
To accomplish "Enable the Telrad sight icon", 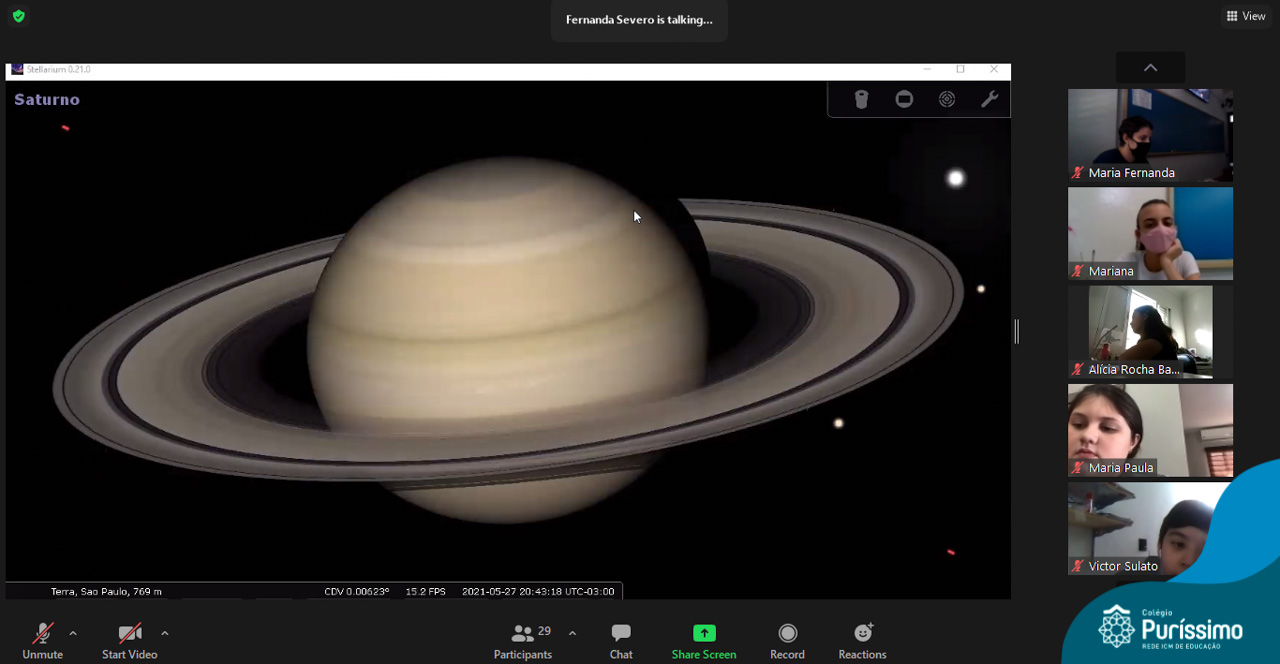I will tap(946, 99).
